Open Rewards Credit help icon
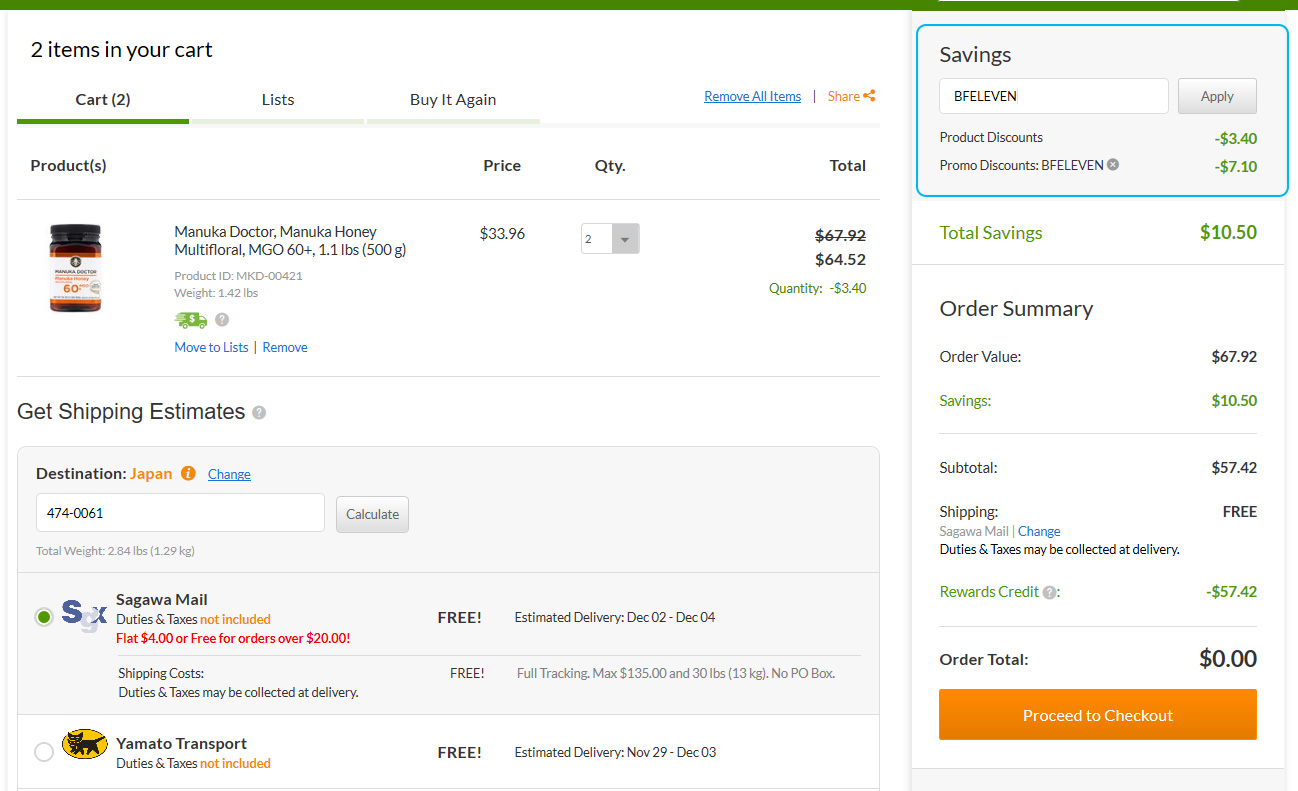The height and width of the screenshot is (791, 1298). pyautogui.click(x=1049, y=592)
